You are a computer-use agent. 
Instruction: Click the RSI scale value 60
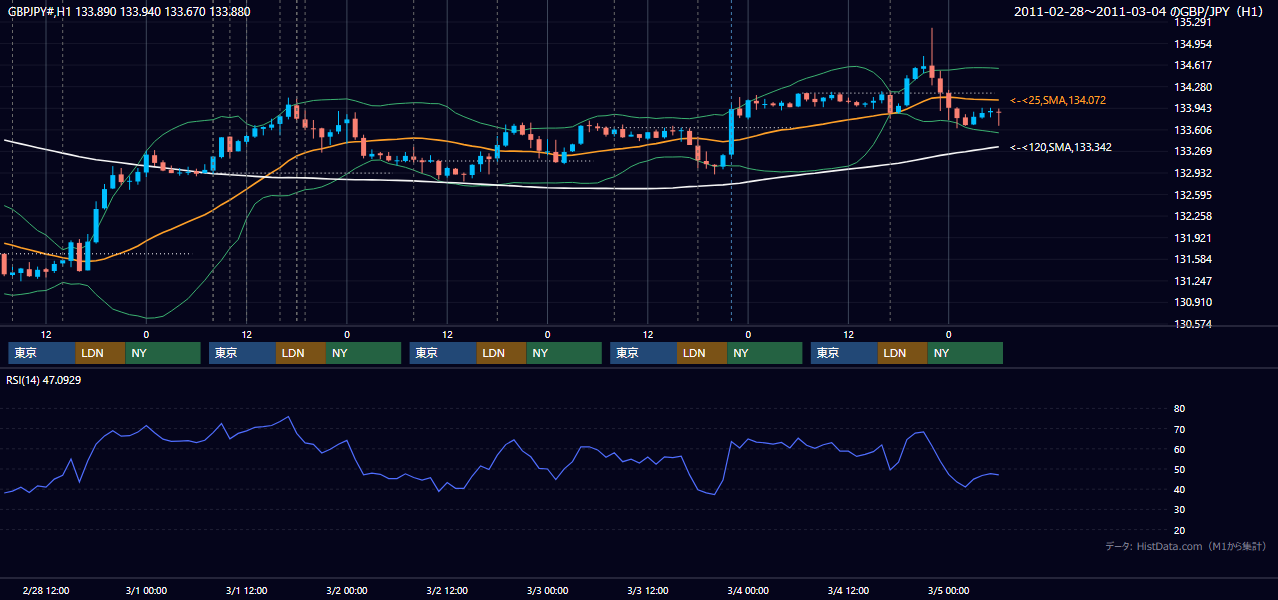point(1179,449)
